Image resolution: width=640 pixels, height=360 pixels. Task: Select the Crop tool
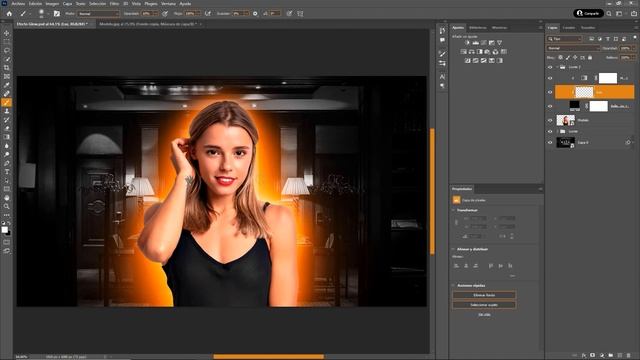click(x=7, y=68)
